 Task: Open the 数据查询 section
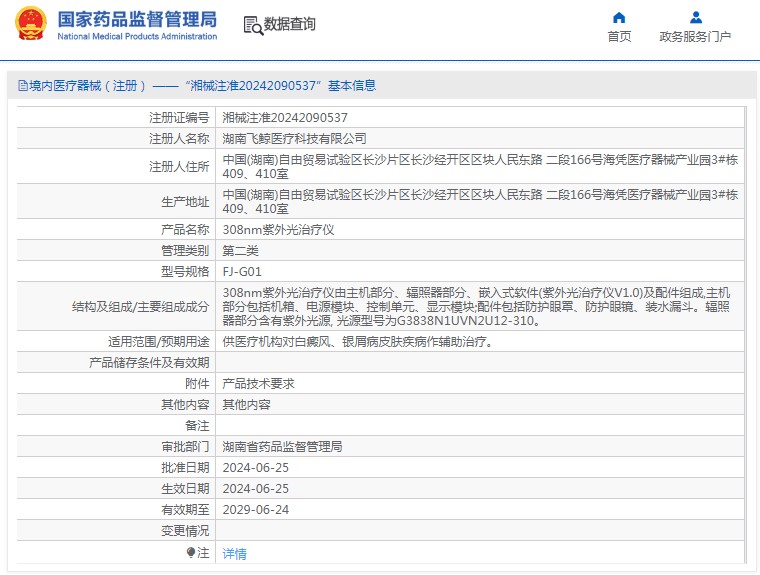(290, 24)
